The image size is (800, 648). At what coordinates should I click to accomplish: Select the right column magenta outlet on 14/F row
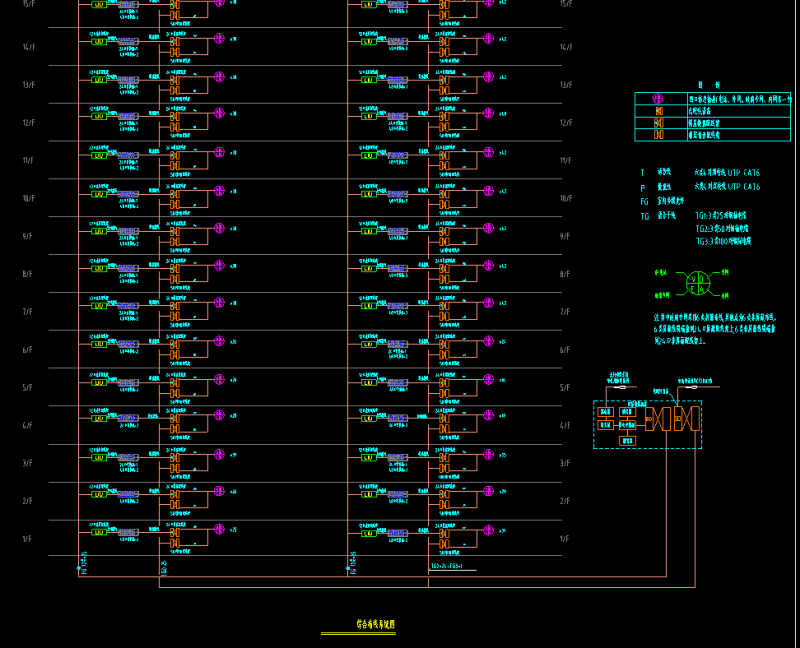coord(488,38)
